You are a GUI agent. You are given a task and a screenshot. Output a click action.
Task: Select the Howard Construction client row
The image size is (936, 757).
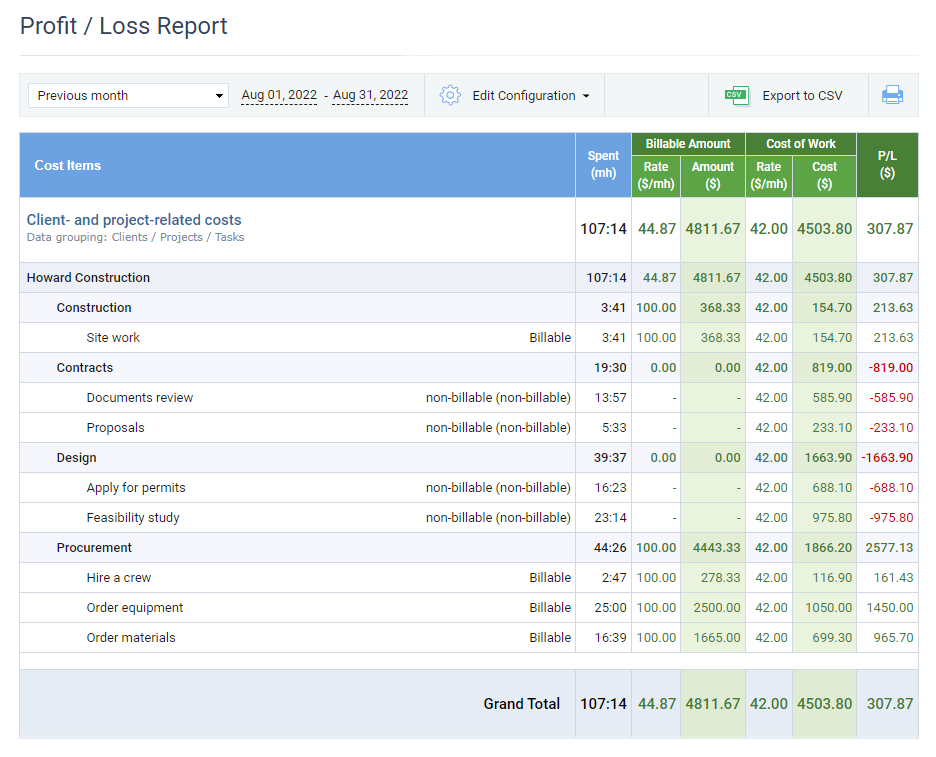point(469,278)
